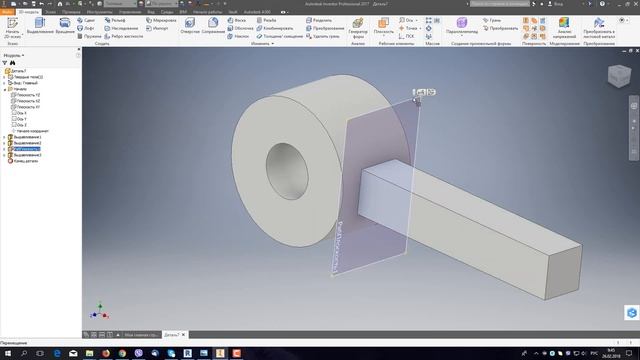This screenshot has height=360, width=640.
Task: Open Chrome from the taskbar
Action: click(122, 353)
